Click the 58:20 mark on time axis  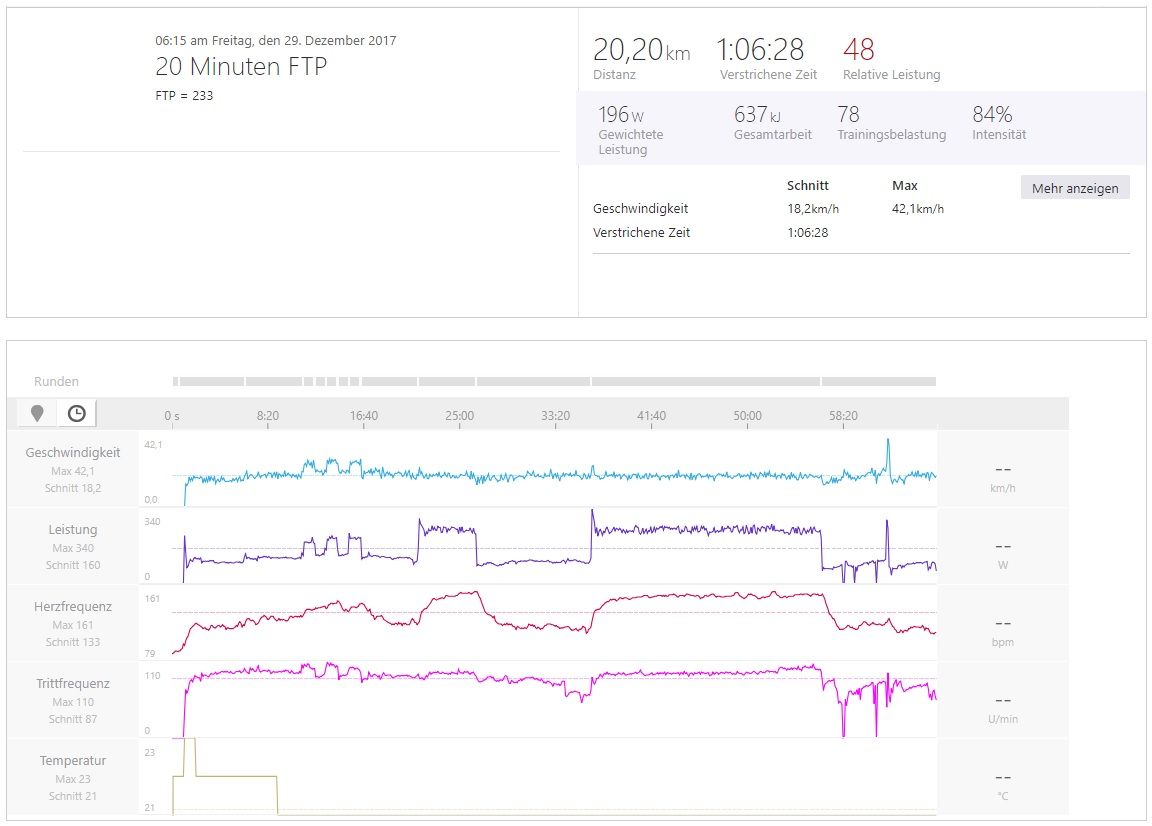[x=843, y=415]
